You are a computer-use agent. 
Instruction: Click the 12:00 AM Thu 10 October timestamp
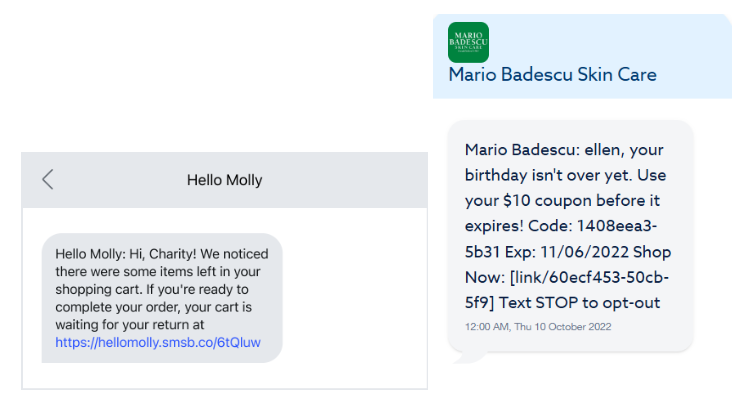tap(538, 327)
